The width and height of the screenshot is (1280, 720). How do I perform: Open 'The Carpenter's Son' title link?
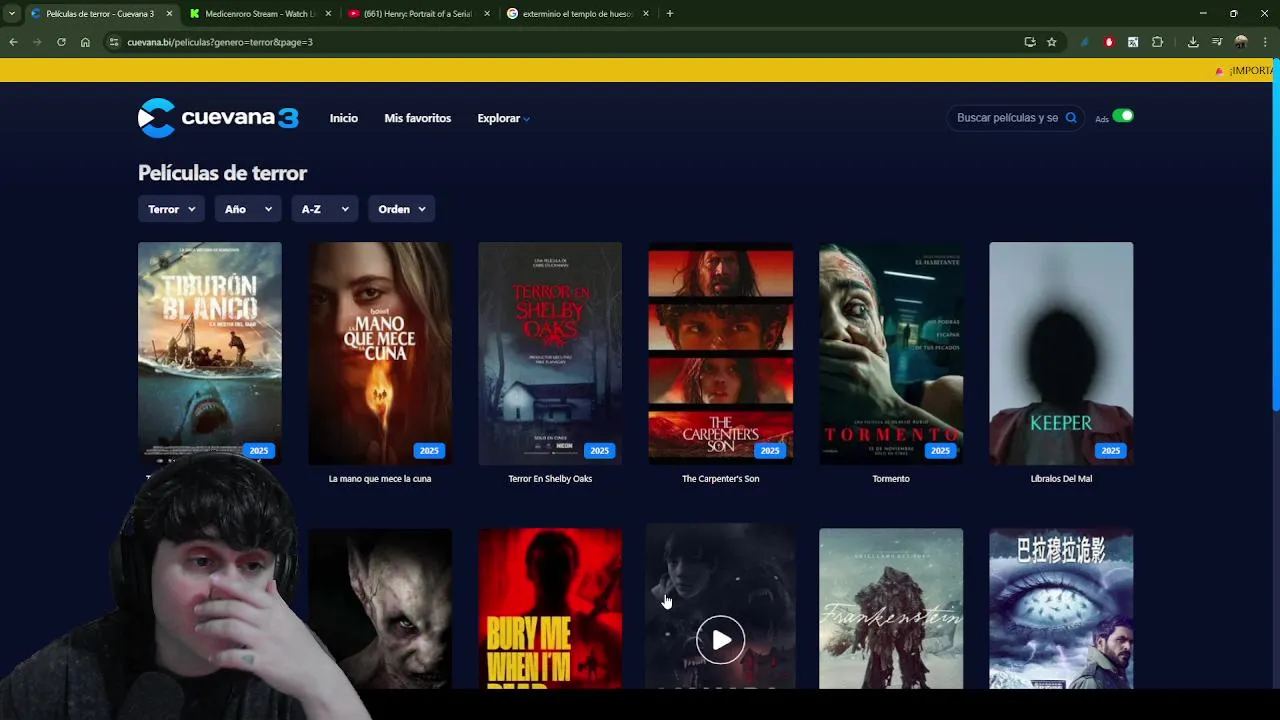tap(720, 479)
